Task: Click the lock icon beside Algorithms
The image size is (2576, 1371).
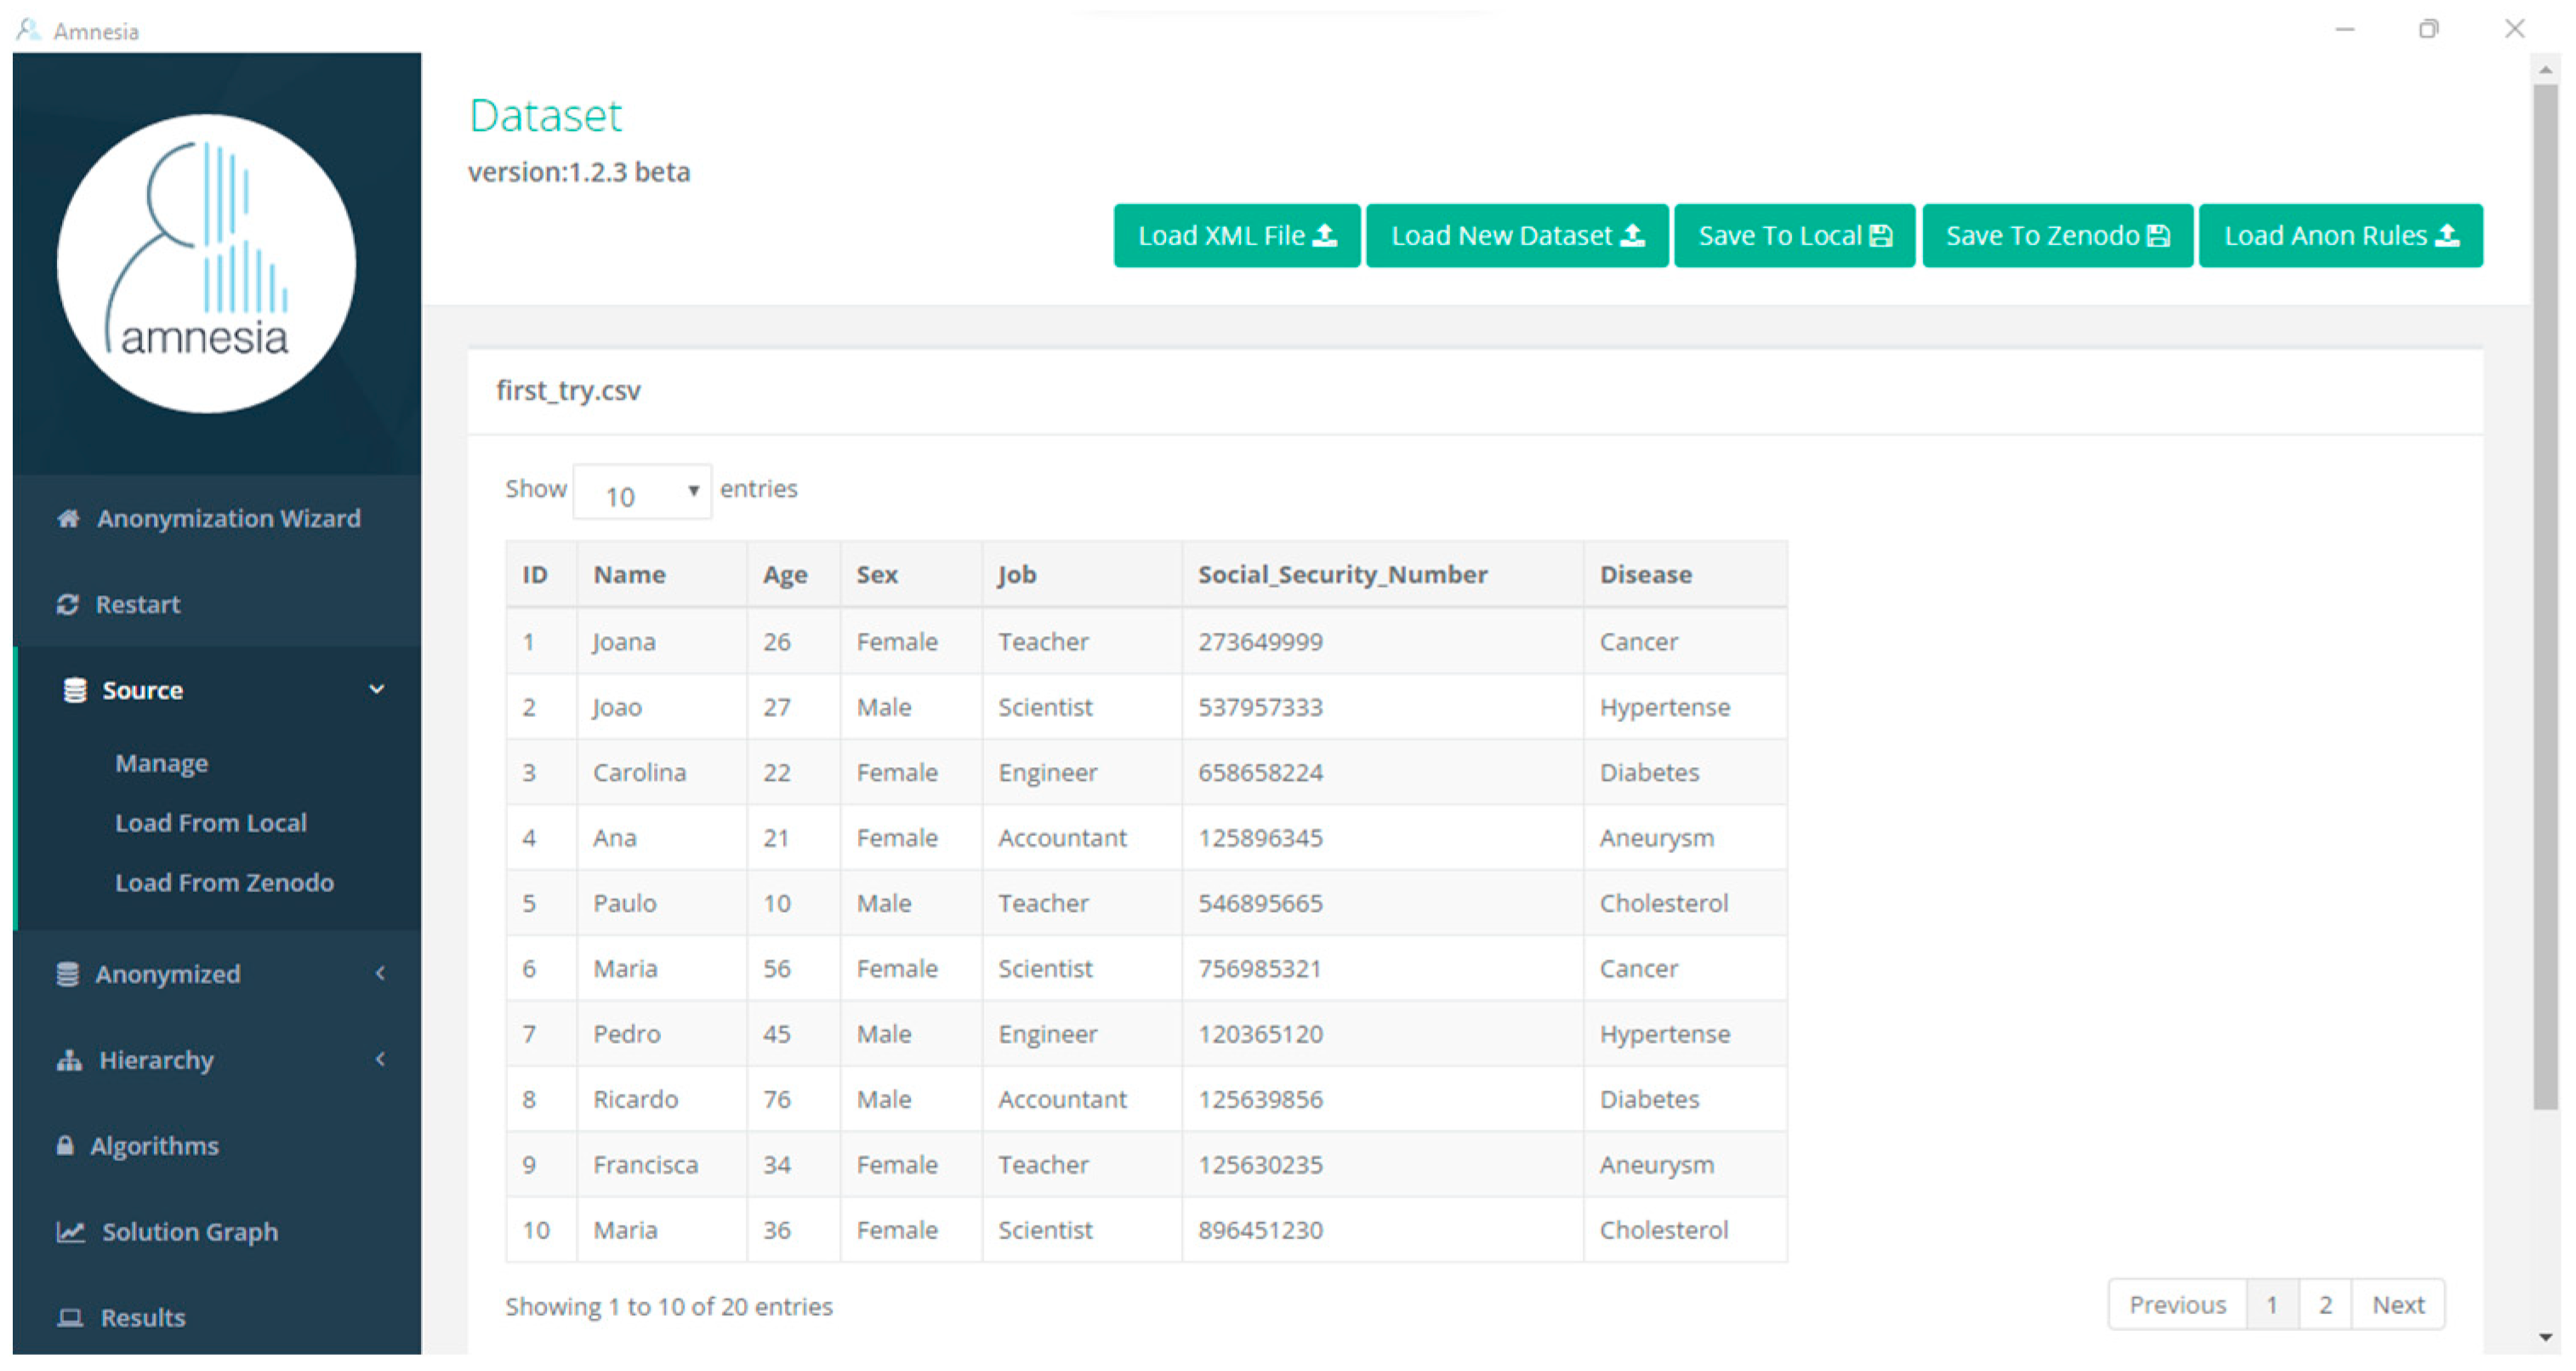Action: 65,1146
